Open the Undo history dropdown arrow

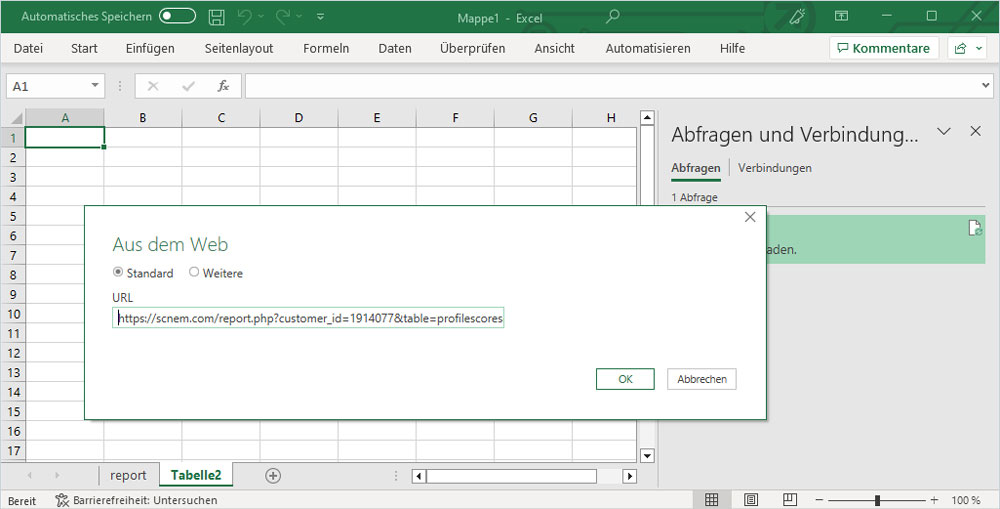pyautogui.click(x=261, y=17)
